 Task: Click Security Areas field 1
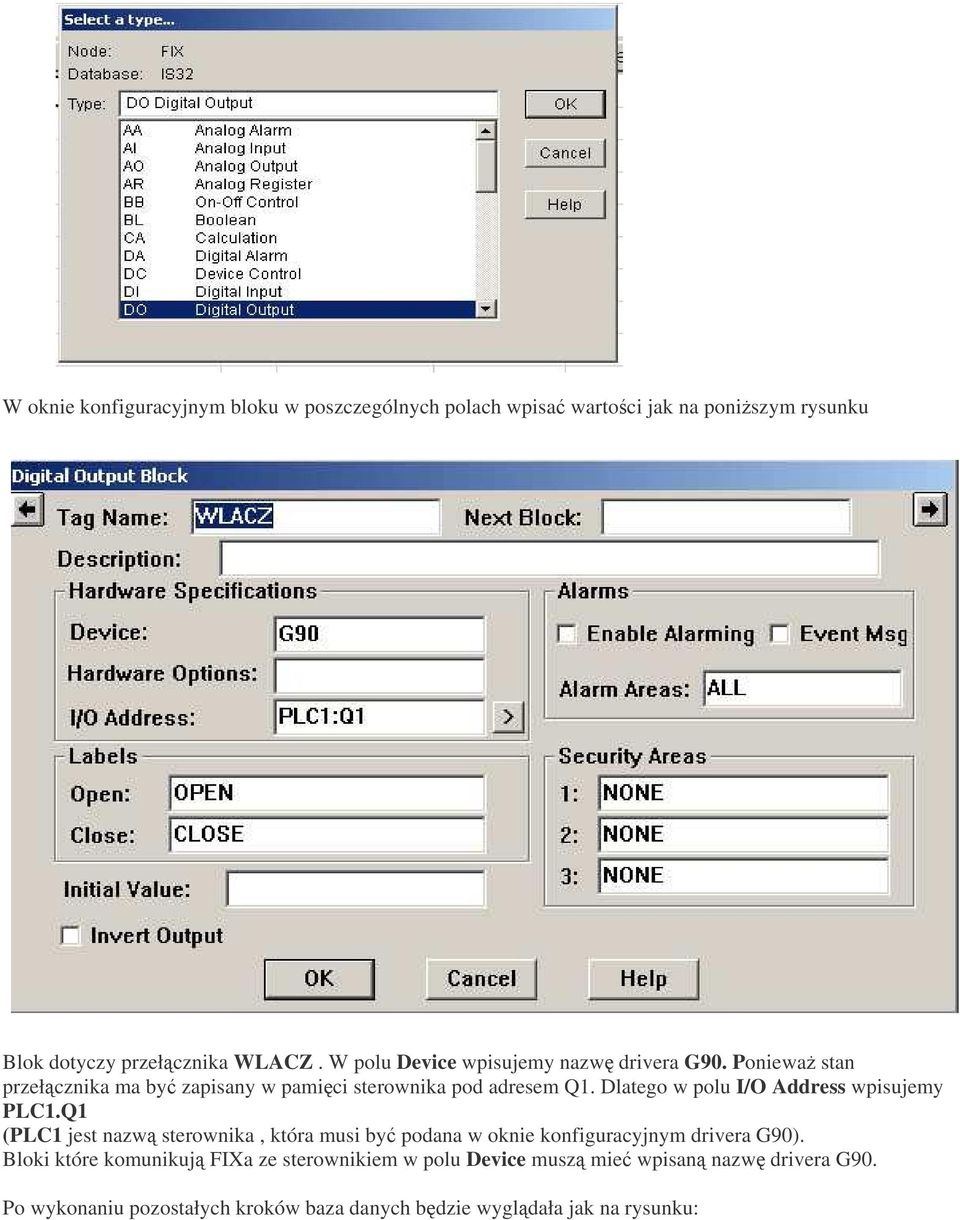(x=743, y=793)
